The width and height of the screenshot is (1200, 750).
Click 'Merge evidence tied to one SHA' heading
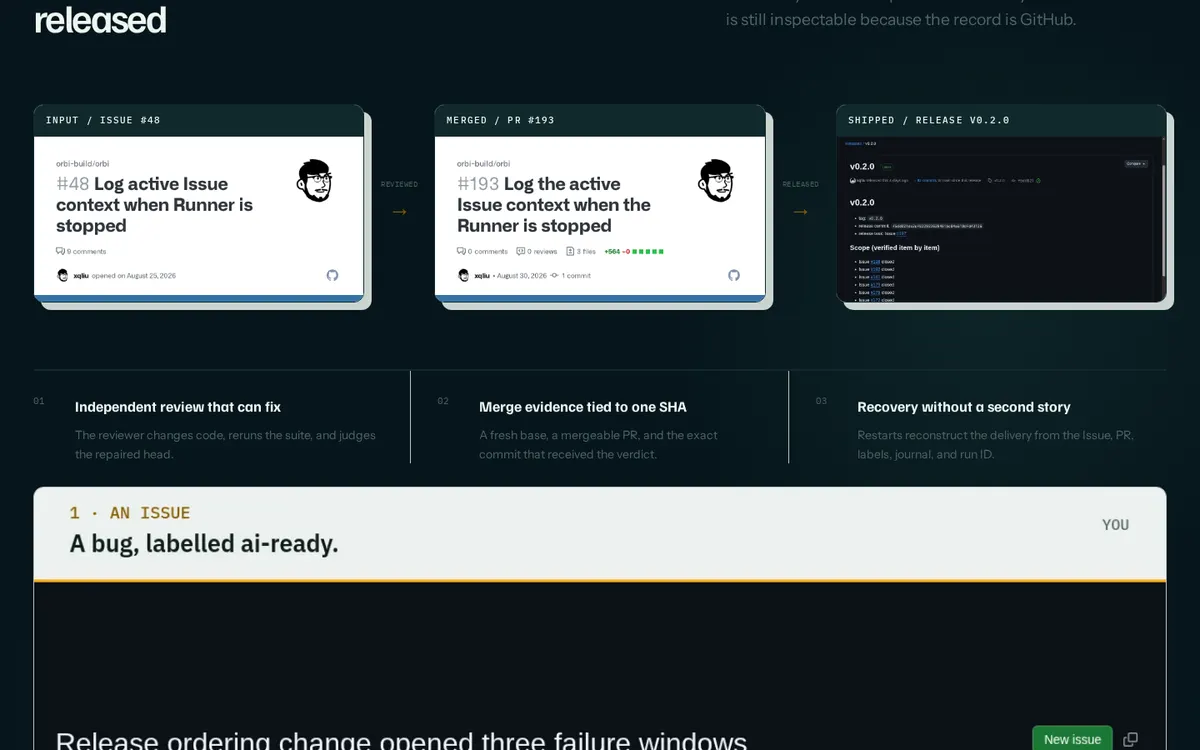click(583, 407)
